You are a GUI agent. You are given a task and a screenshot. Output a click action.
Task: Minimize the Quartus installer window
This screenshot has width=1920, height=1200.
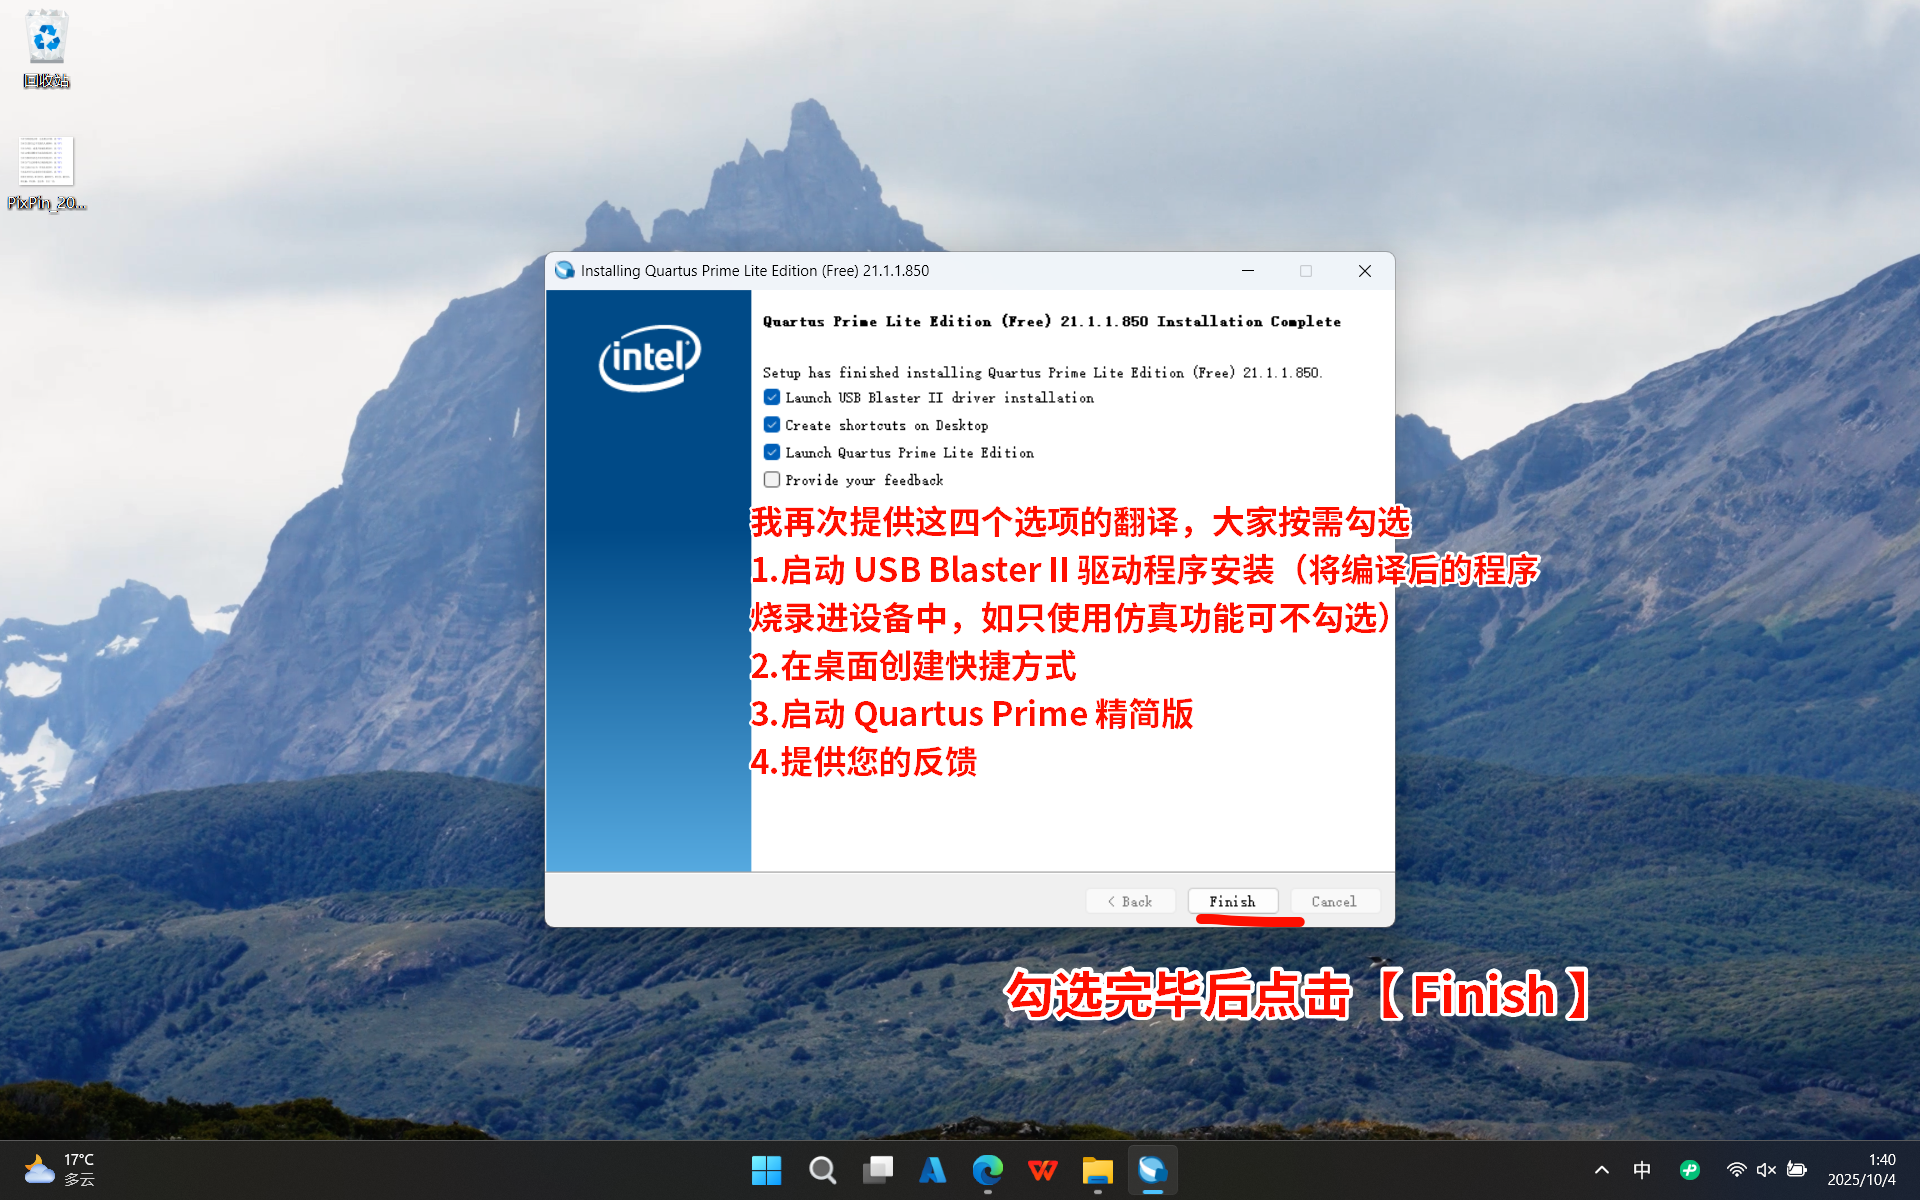1248,271
